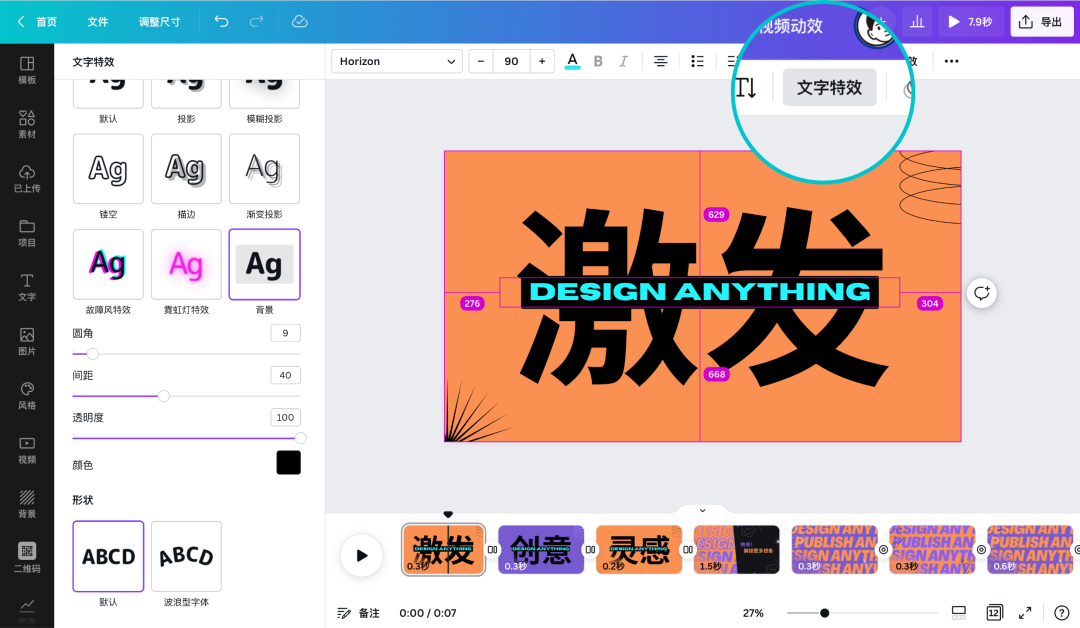Open the 调整尺寸 resize menu
This screenshot has width=1080, height=628.
(160, 22)
